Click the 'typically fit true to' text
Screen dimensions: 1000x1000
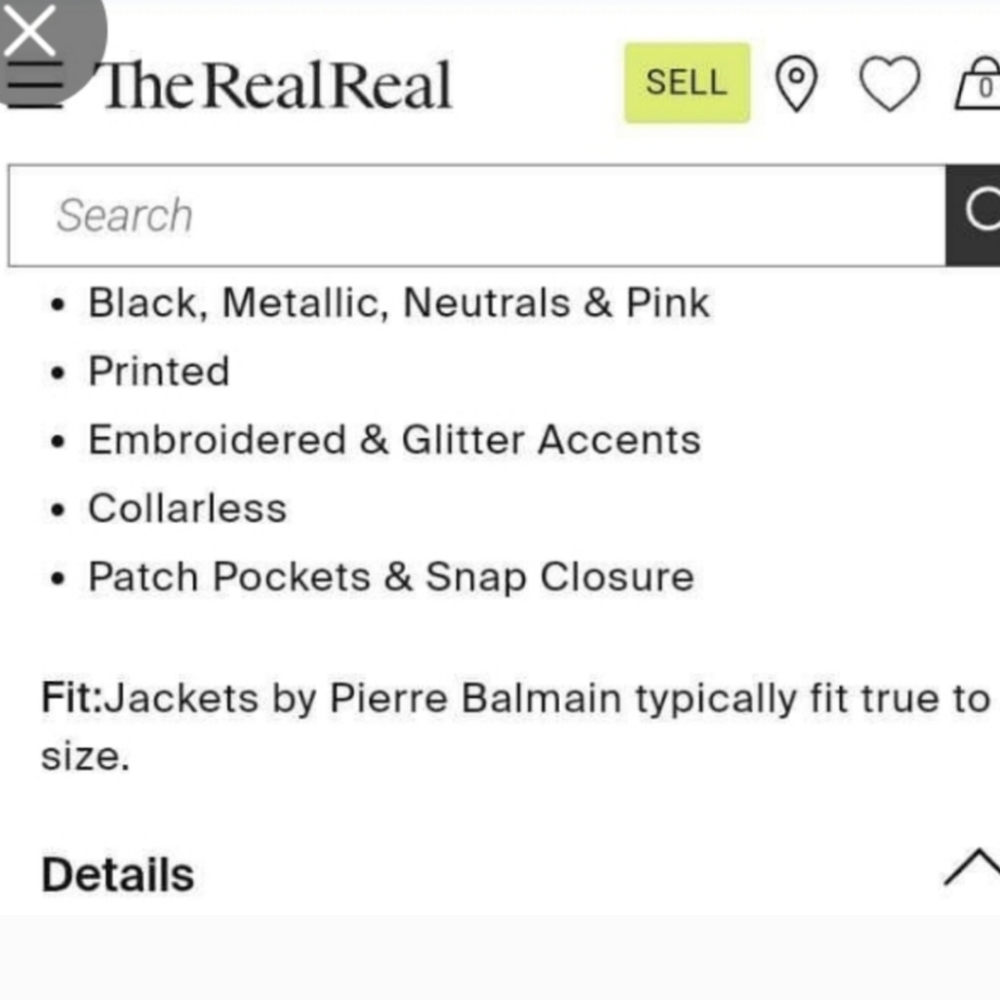[x=812, y=698]
